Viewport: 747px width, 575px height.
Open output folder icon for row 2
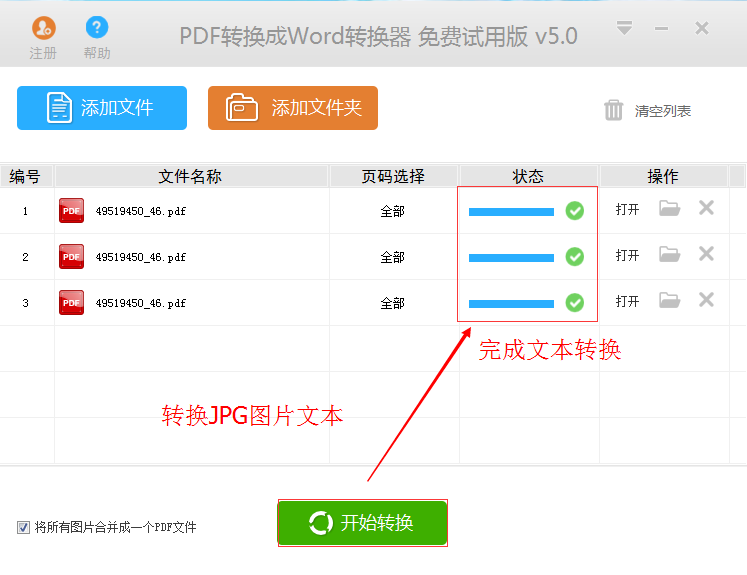coord(669,254)
